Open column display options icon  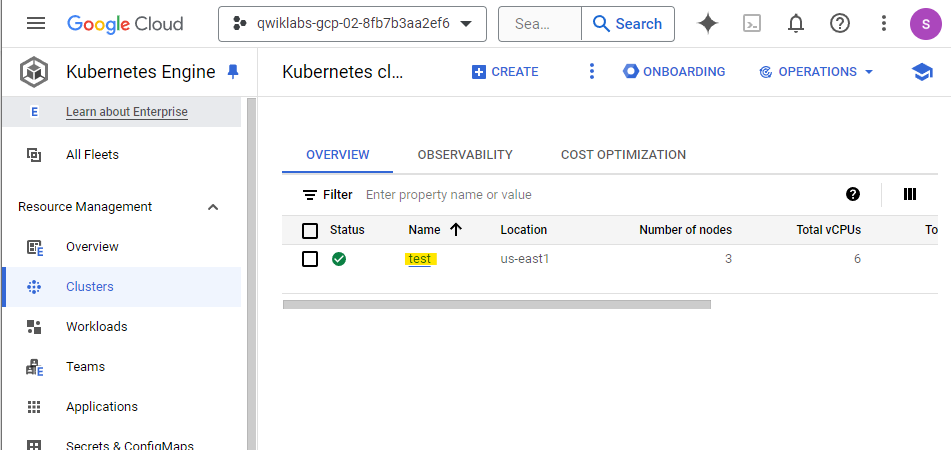point(910,194)
